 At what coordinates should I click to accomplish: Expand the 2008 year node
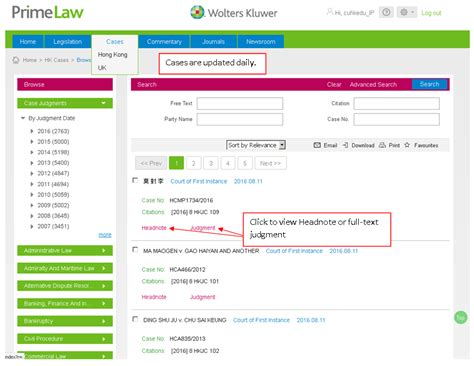click(32, 216)
